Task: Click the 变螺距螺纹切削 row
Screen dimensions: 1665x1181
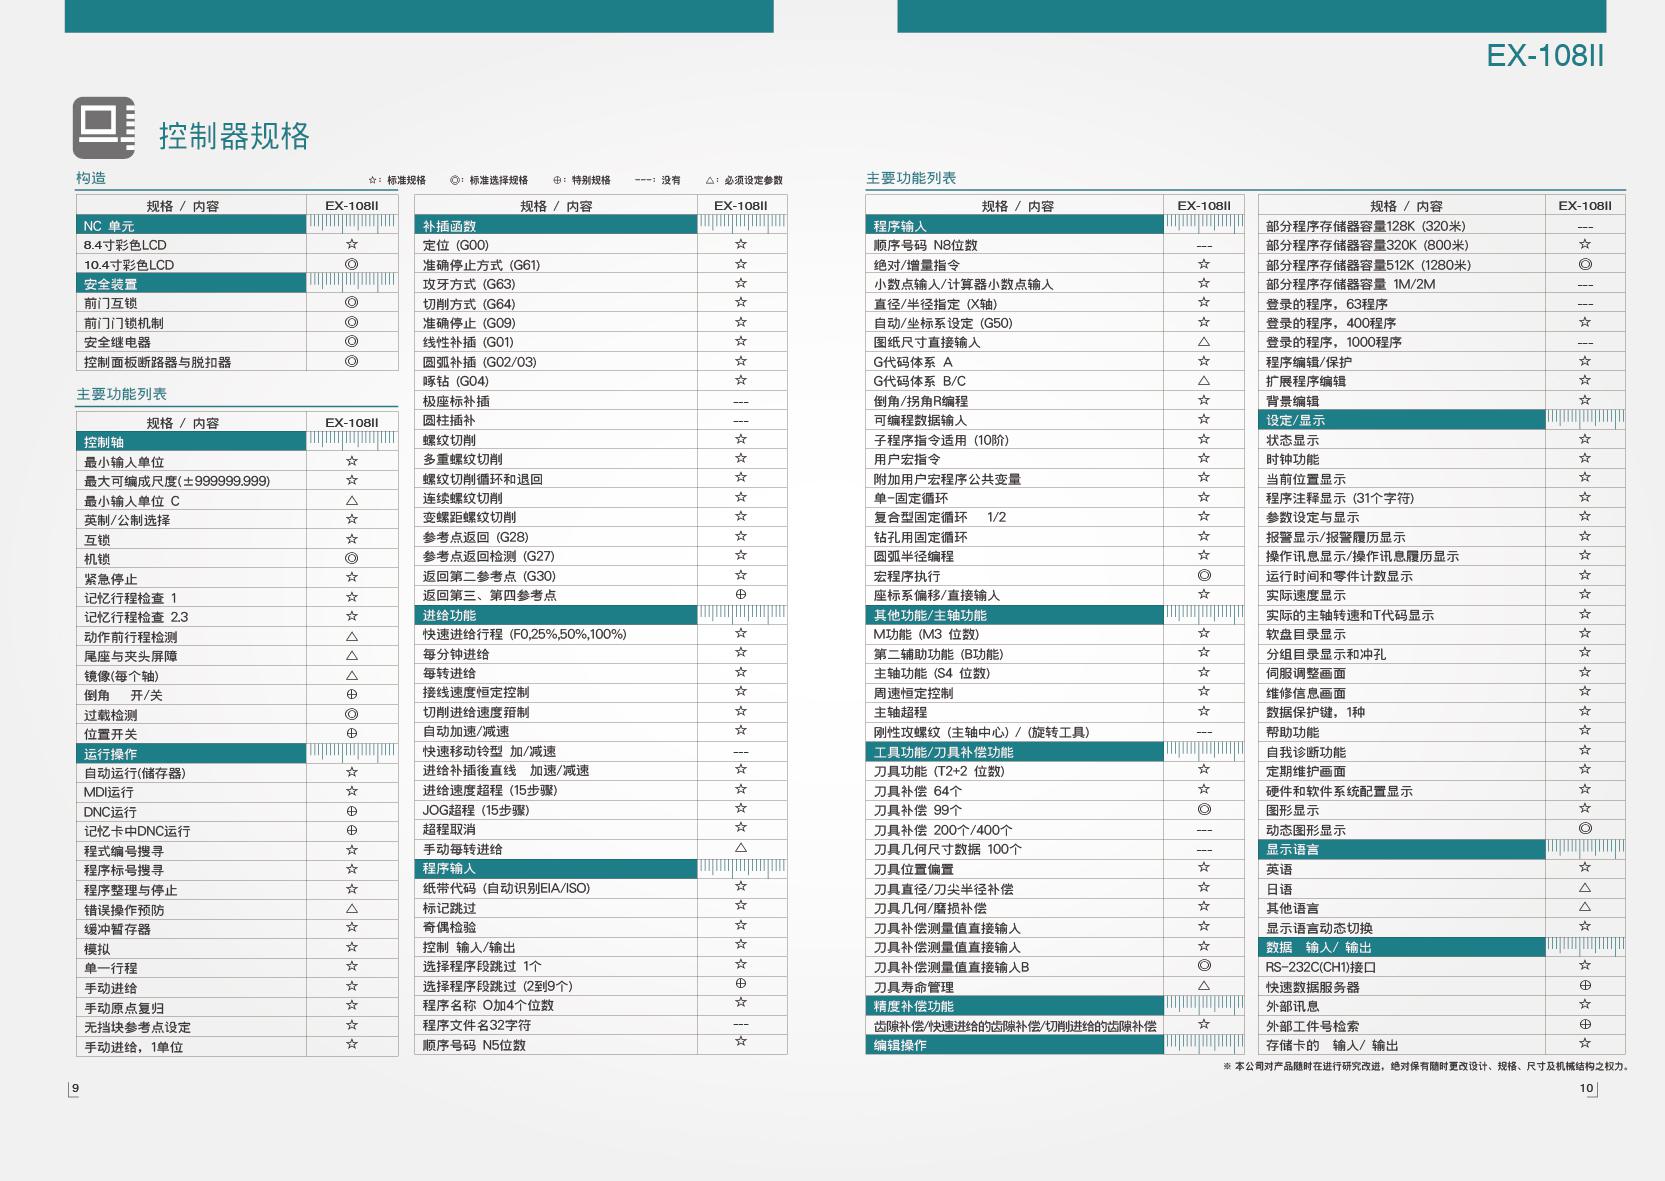Action: (601, 517)
